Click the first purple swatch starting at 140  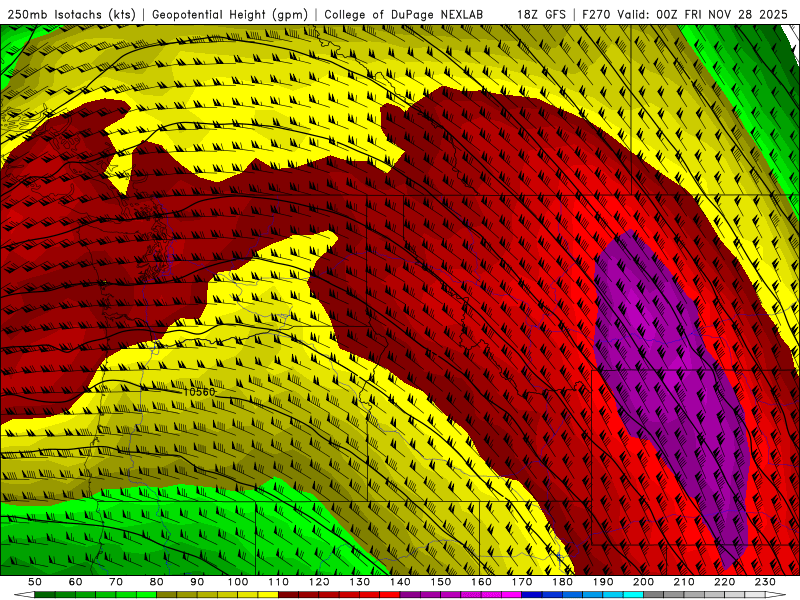coord(410,594)
